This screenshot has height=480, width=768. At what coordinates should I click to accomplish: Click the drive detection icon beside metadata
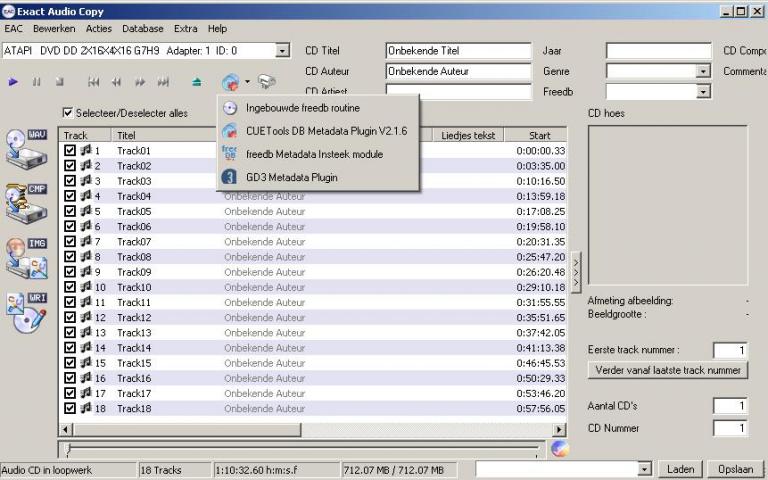click(x=266, y=82)
